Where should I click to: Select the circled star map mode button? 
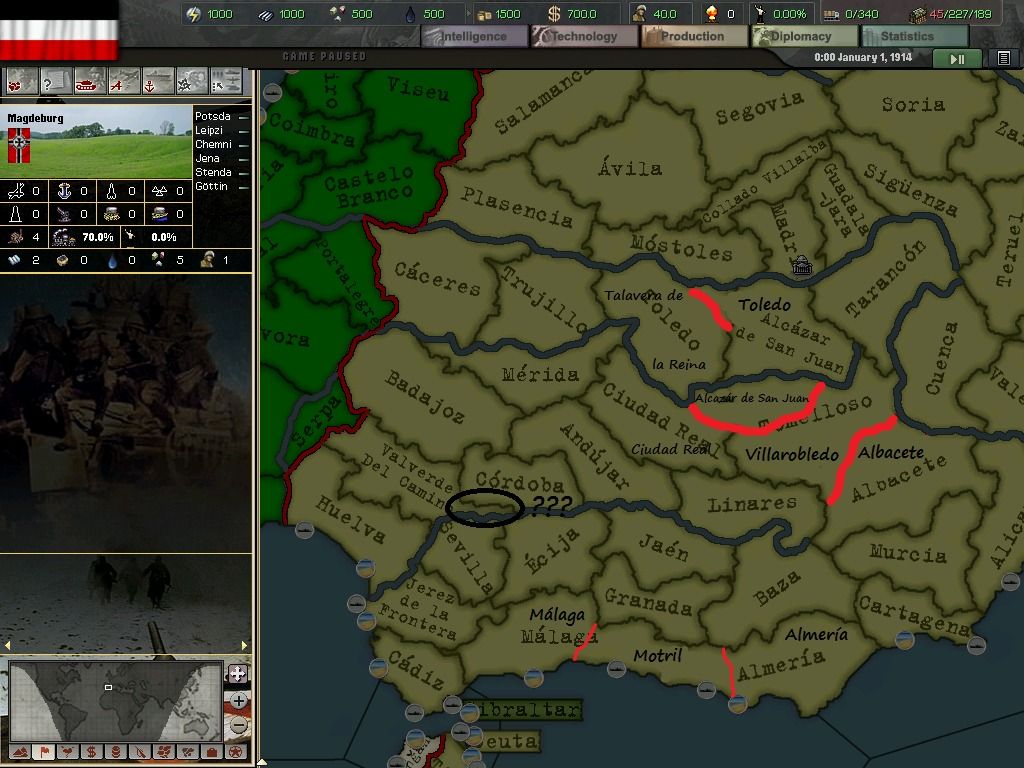point(236,752)
